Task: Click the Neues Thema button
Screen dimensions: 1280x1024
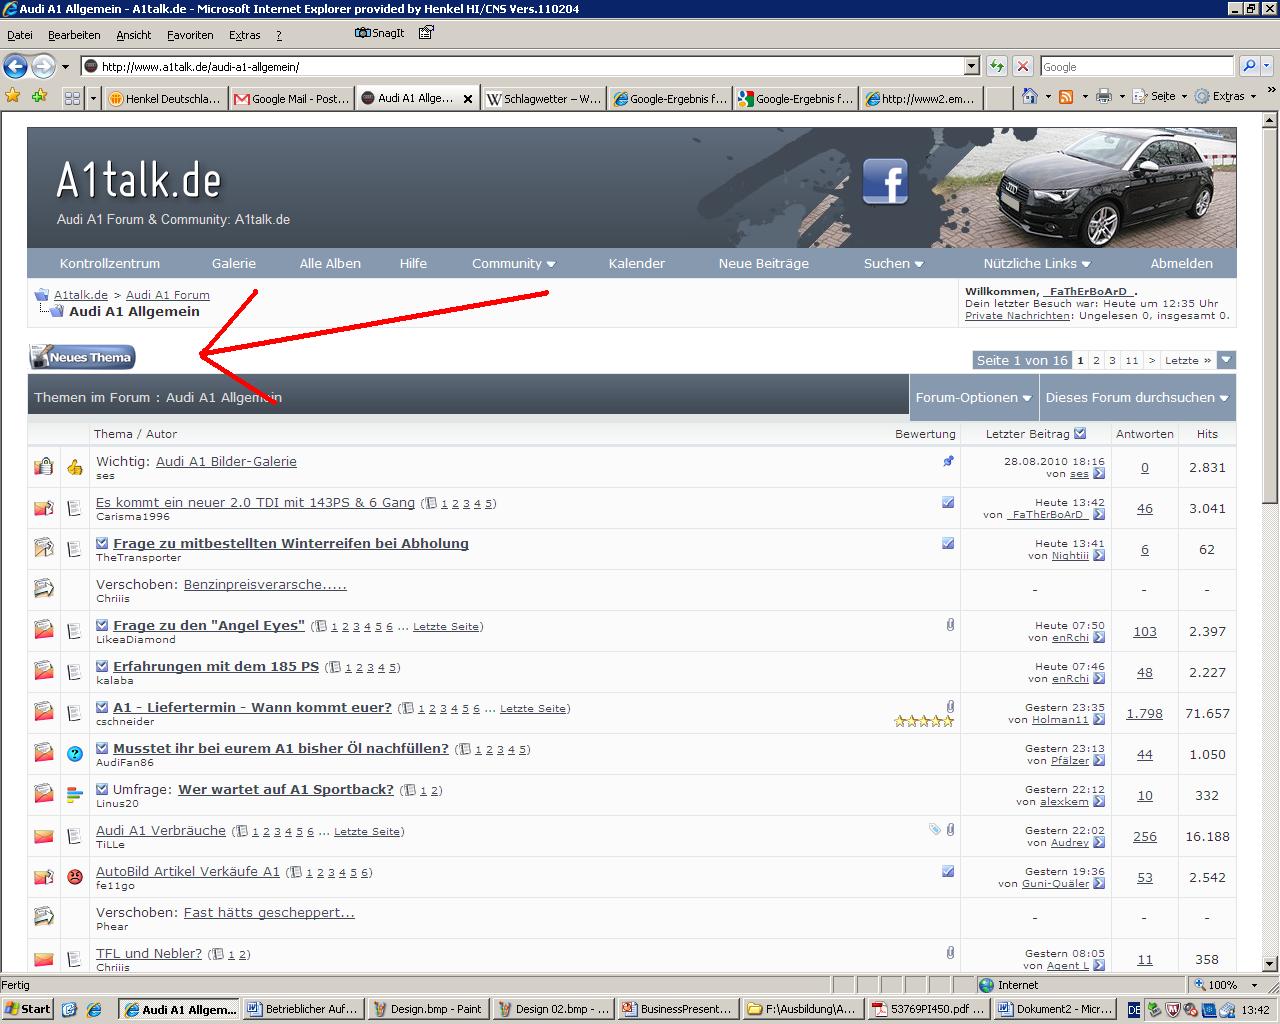Action: click(82, 357)
